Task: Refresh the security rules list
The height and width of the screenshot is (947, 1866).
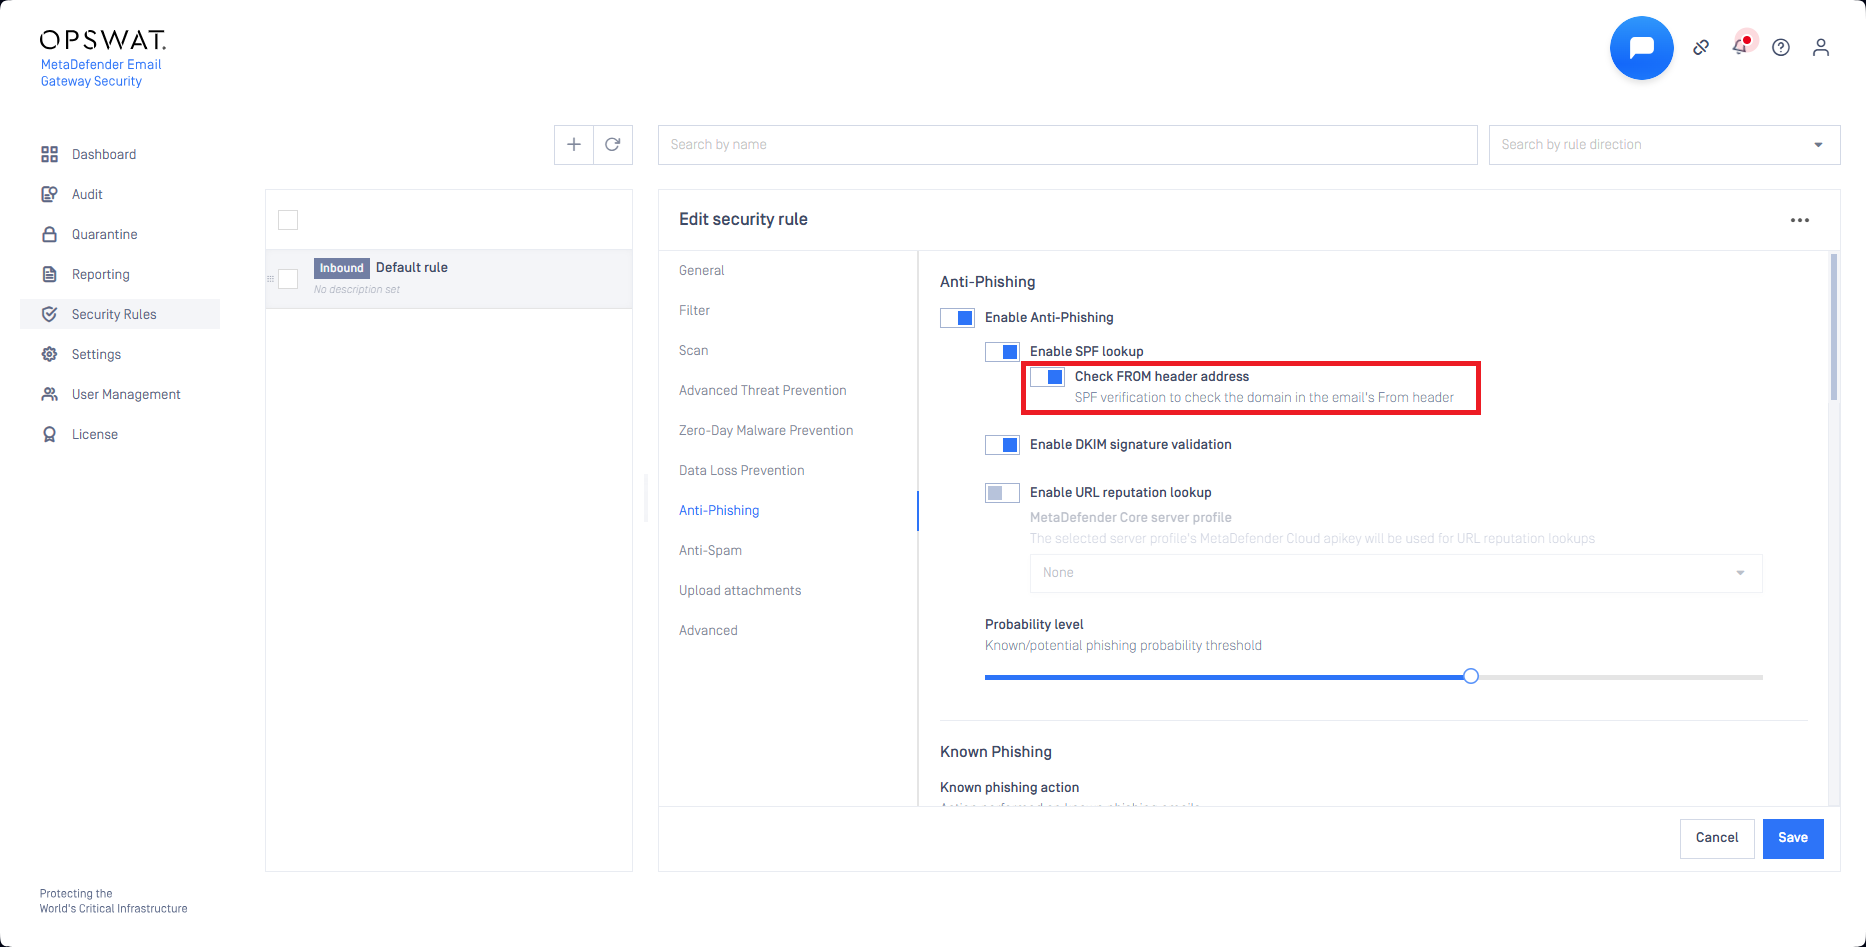Action: coord(613,145)
